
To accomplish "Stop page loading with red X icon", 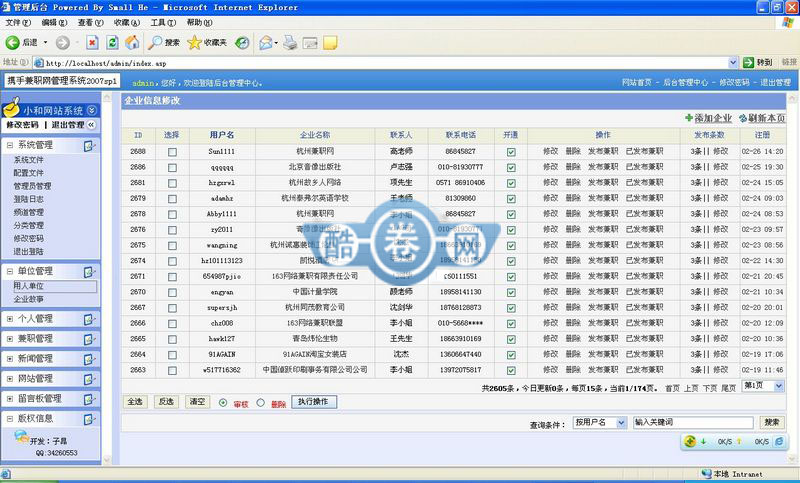I will 92,43.
